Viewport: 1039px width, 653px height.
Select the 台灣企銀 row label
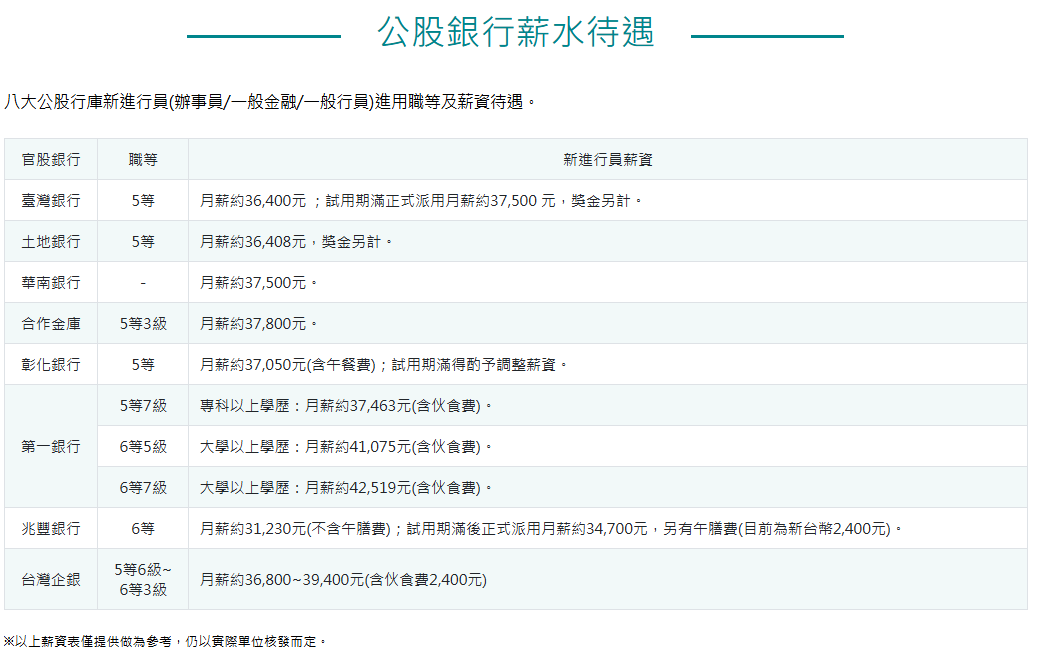pyautogui.click(x=51, y=580)
